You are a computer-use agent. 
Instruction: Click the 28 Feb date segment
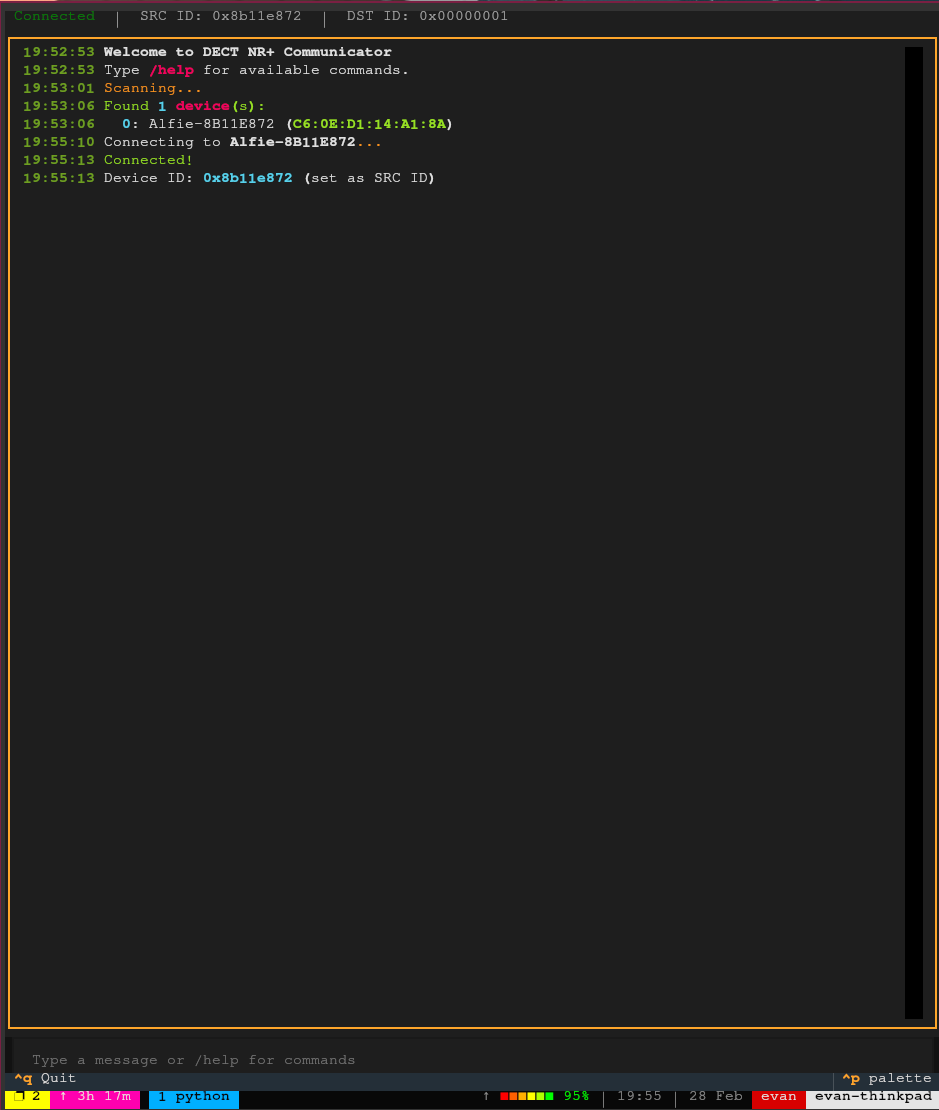pyautogui.click(x=715, y=1096)
